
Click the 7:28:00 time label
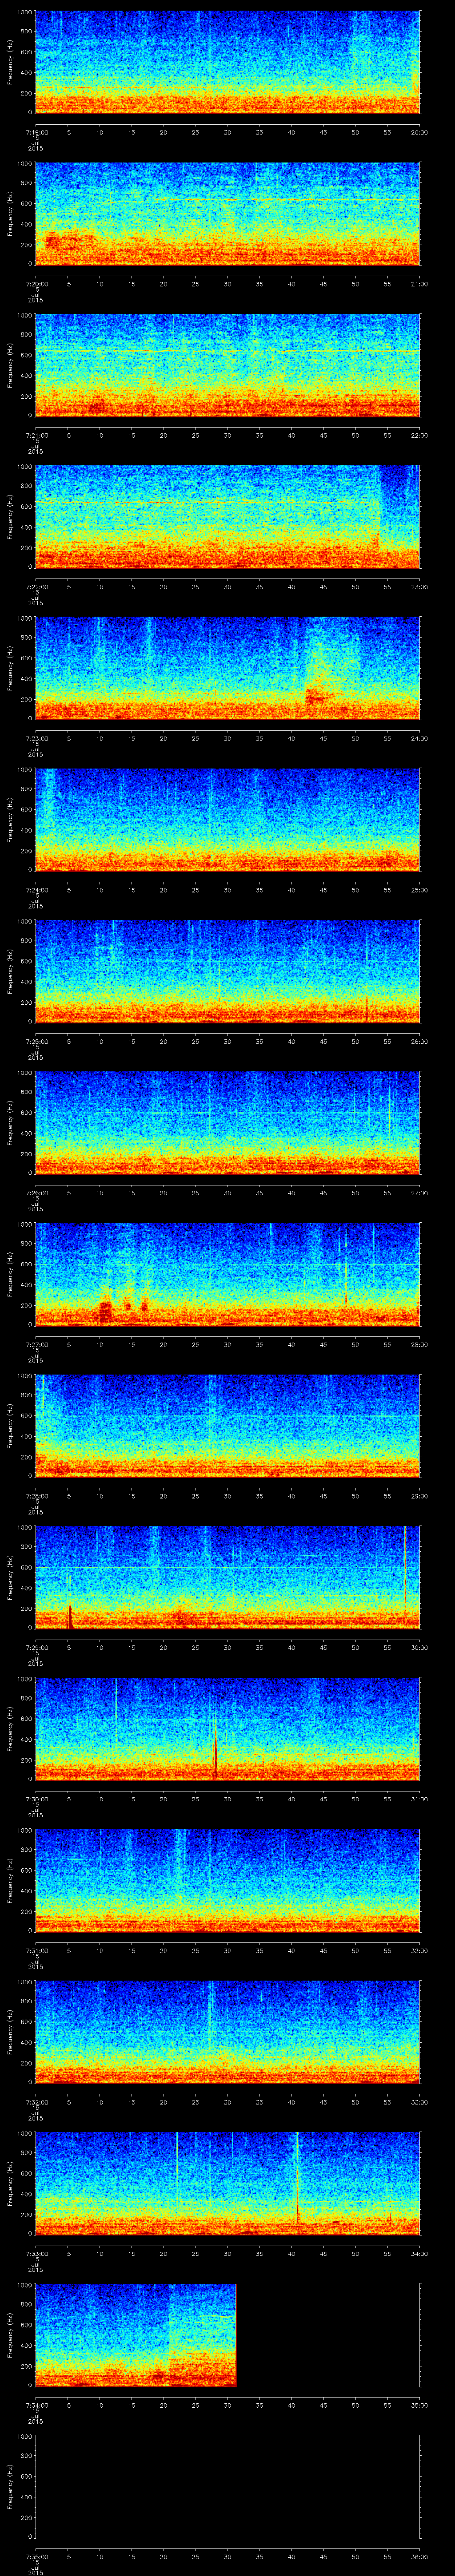click(x=36, y=1495)
